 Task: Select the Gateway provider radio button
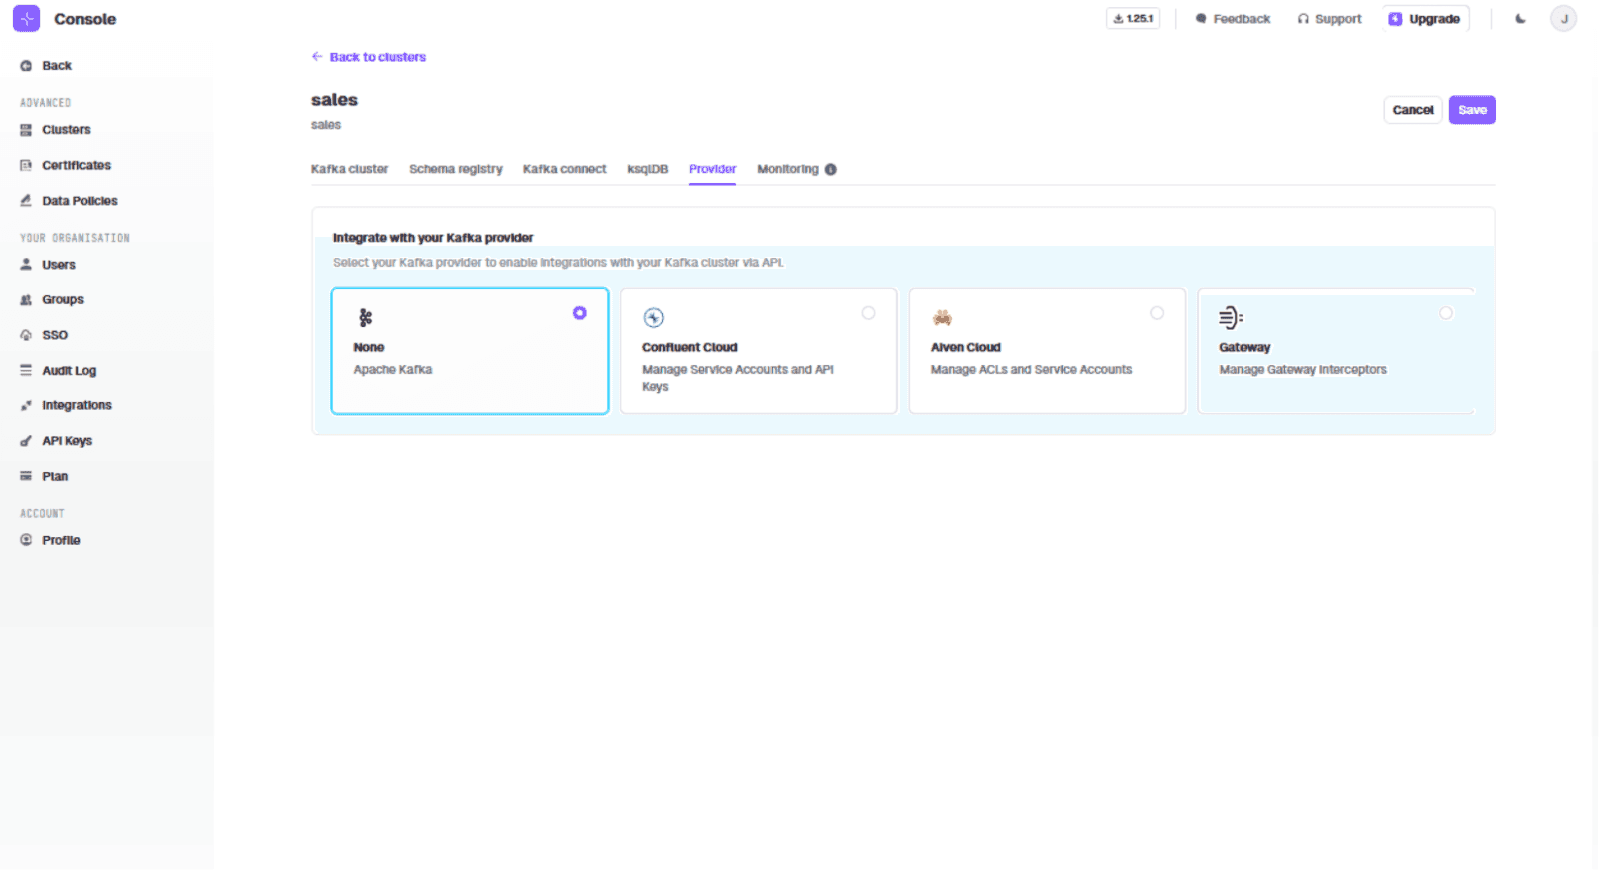pyautogui.click(x=1445, y=314)
